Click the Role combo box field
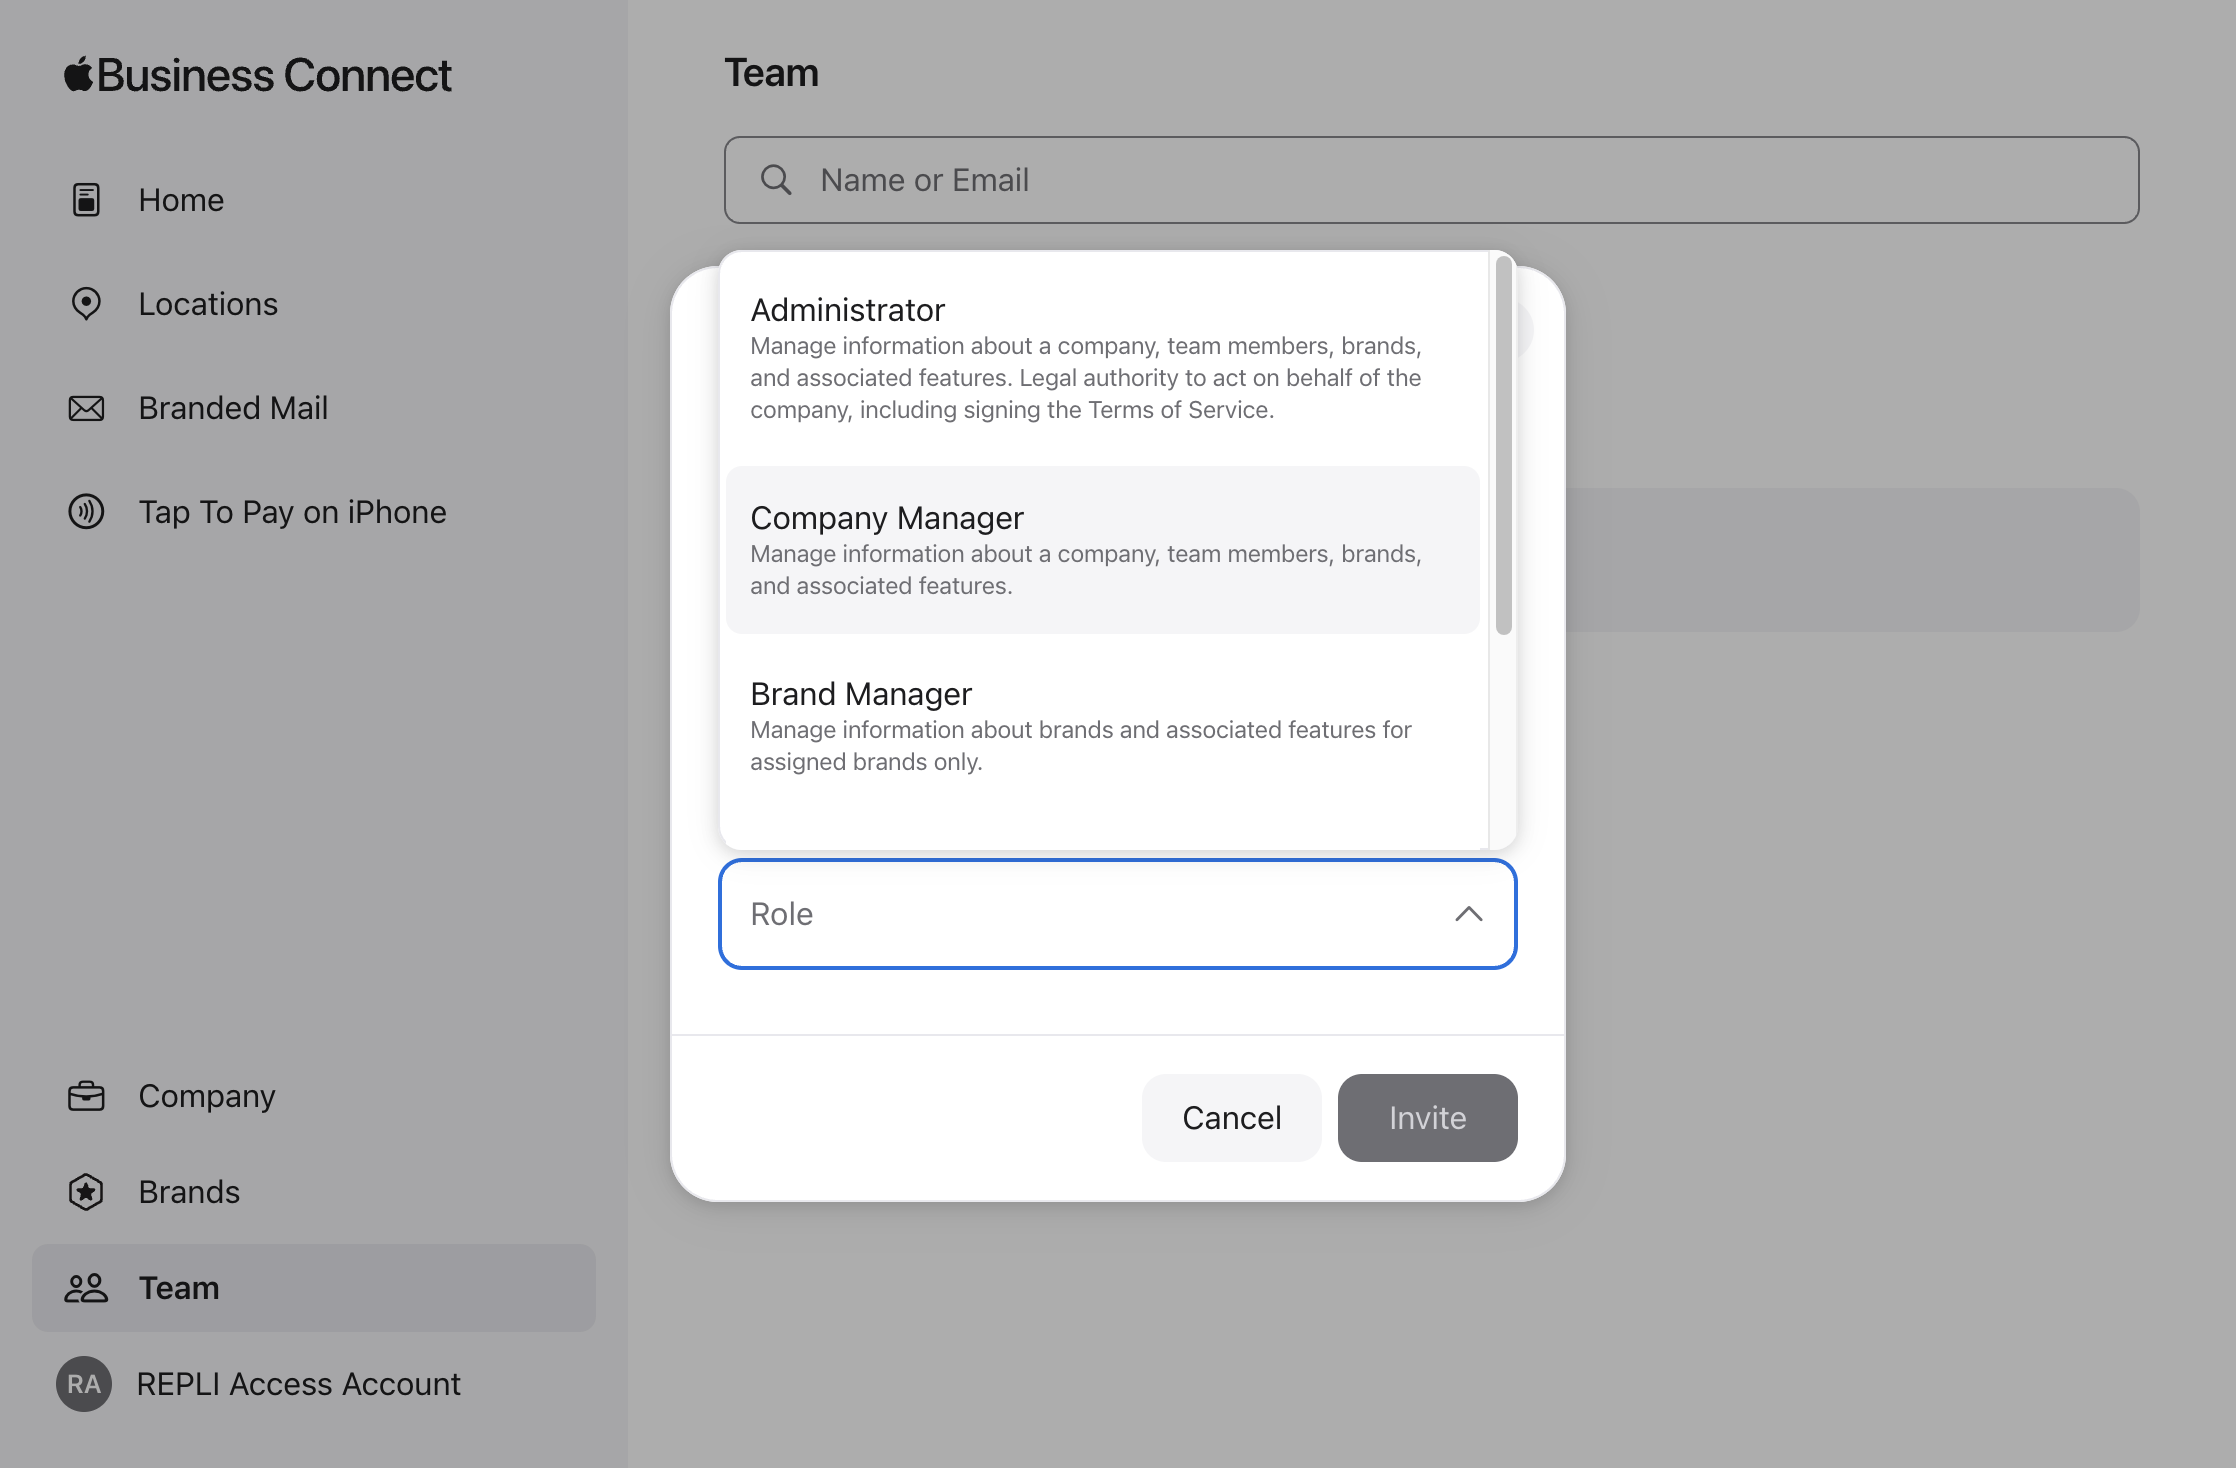This screenshot has width=2236, height=1468. [1117, 914]
